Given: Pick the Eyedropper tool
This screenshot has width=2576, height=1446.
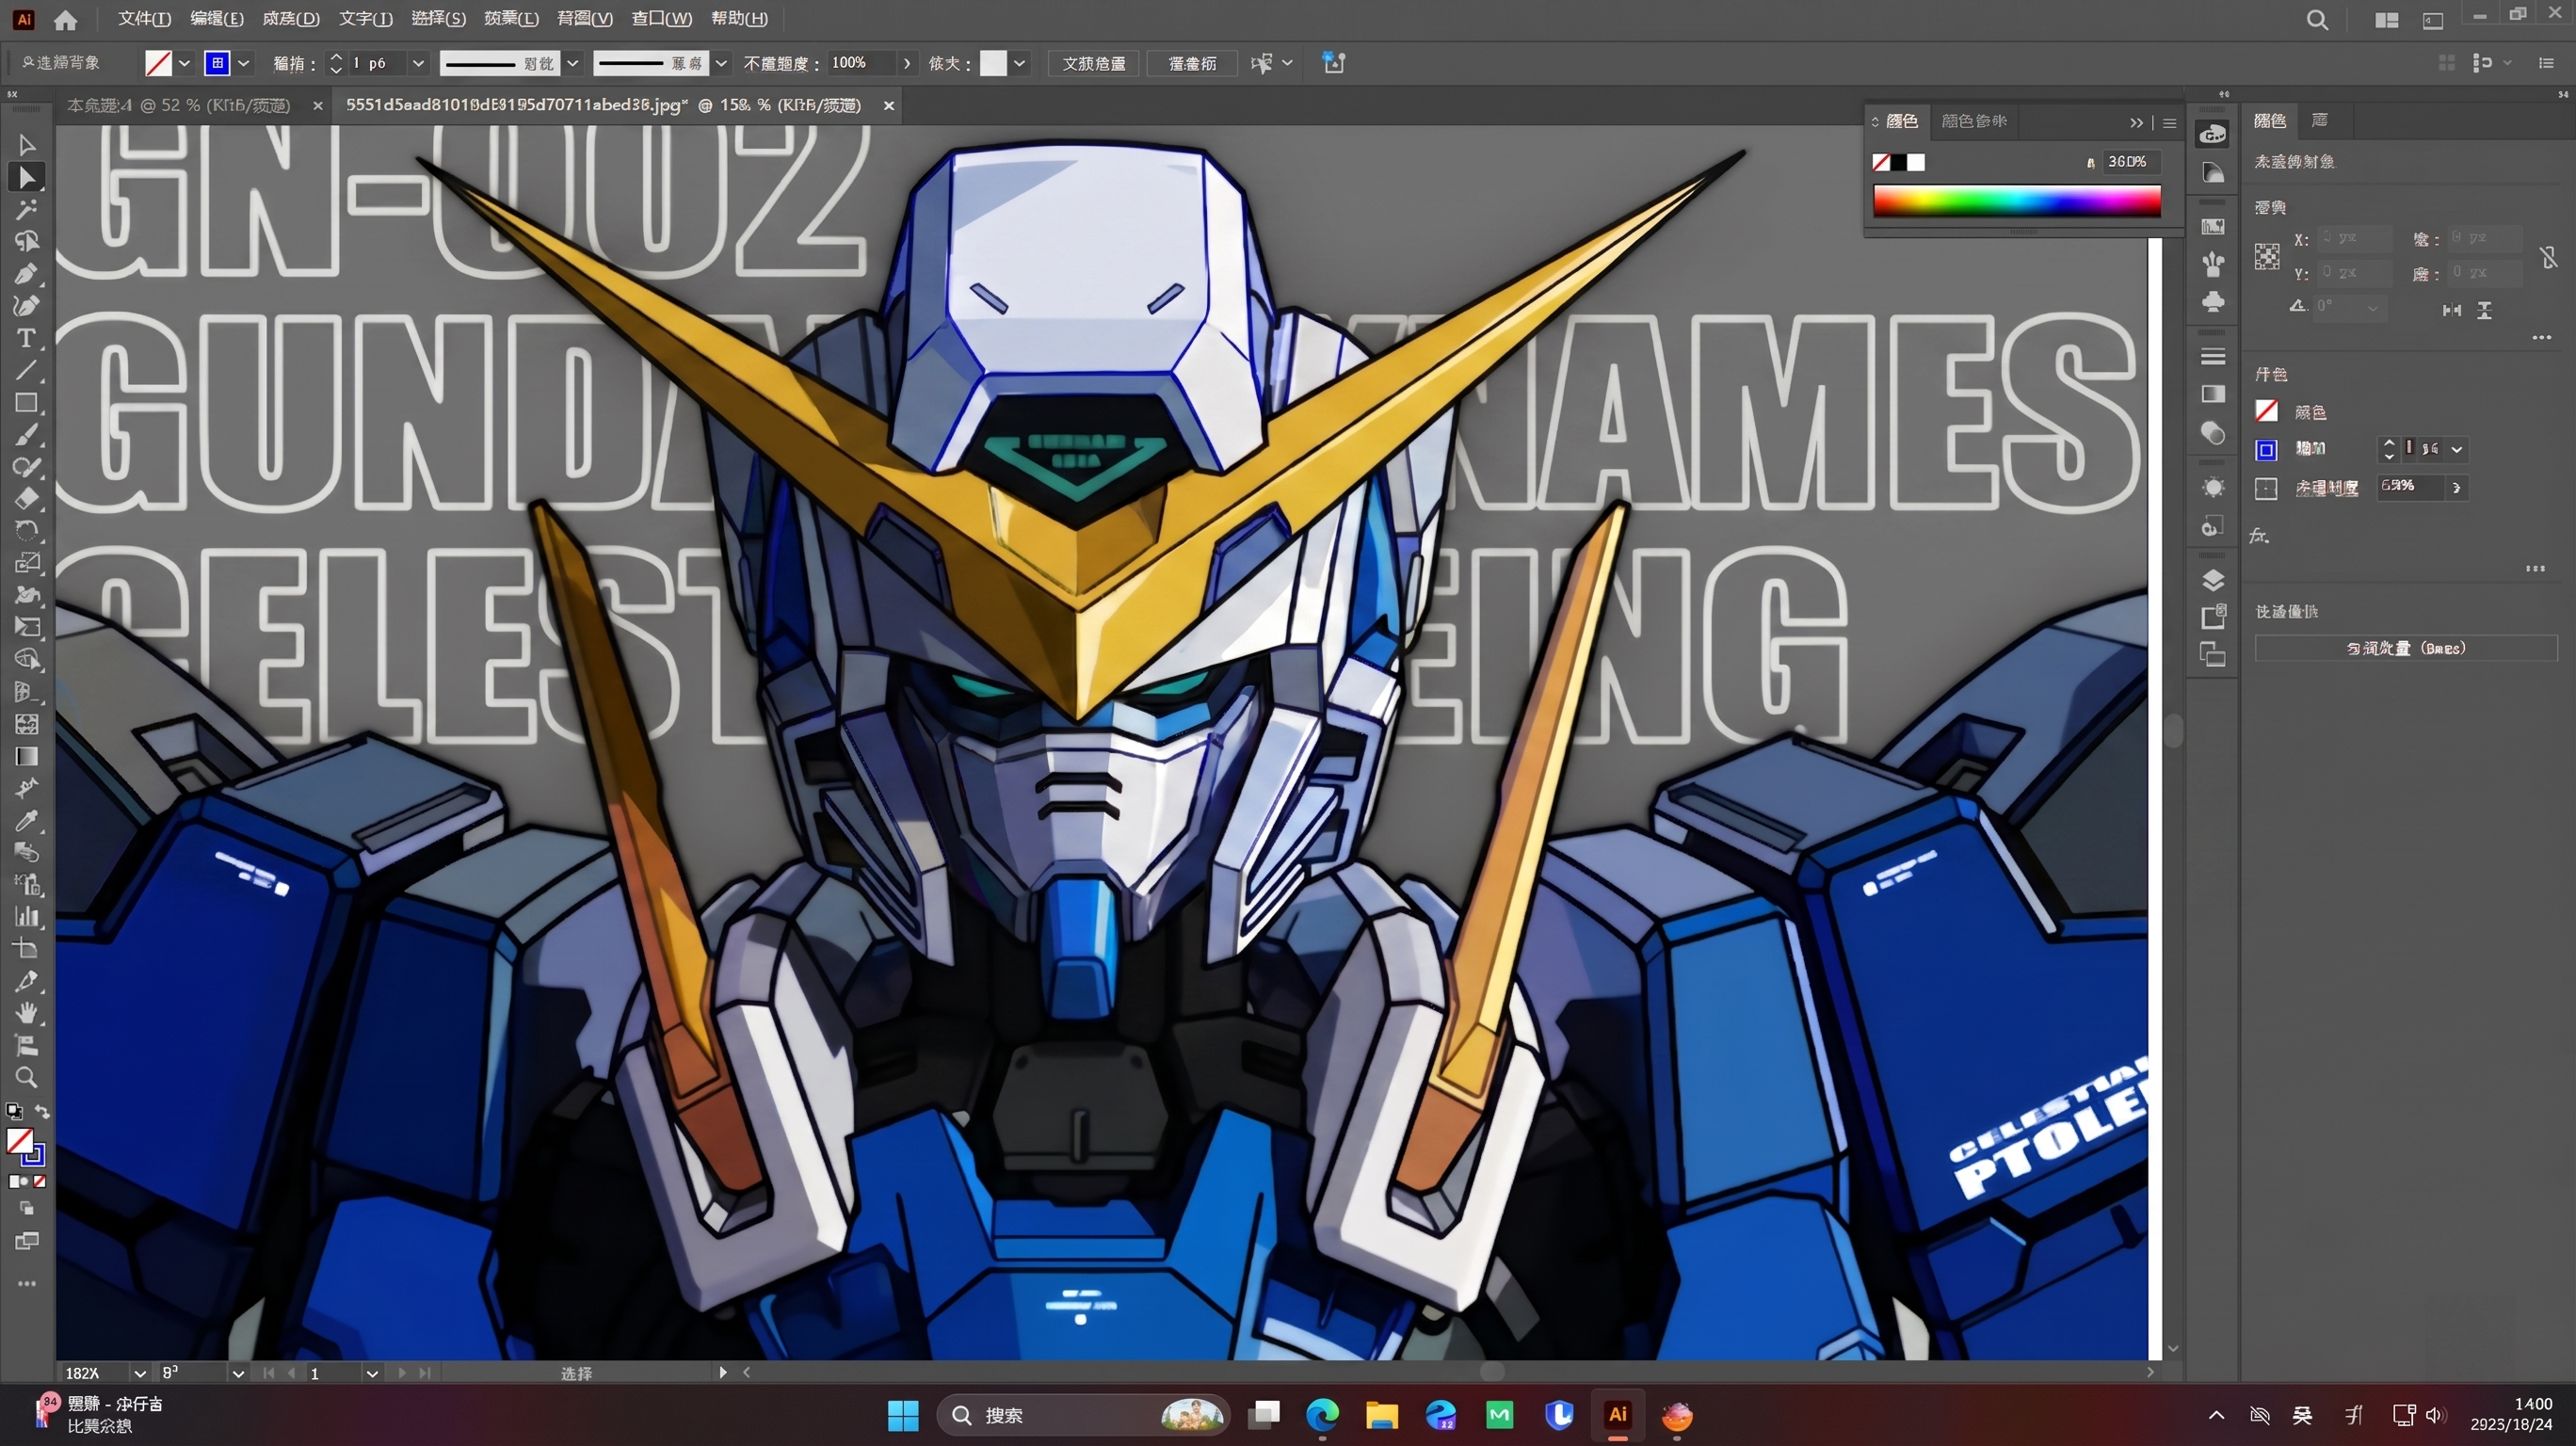Looking at the screenshot, I should coord(27,821).
